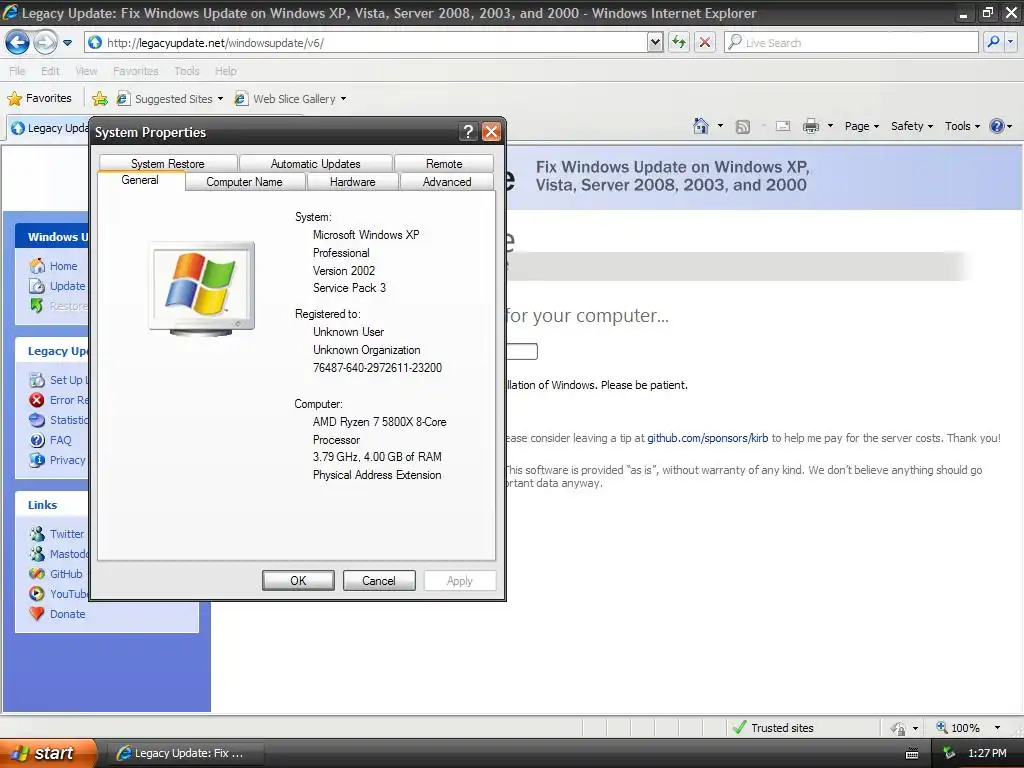1024x768 pixels.
Task: Open the Page command menu
Action: [x=861, y=126]
